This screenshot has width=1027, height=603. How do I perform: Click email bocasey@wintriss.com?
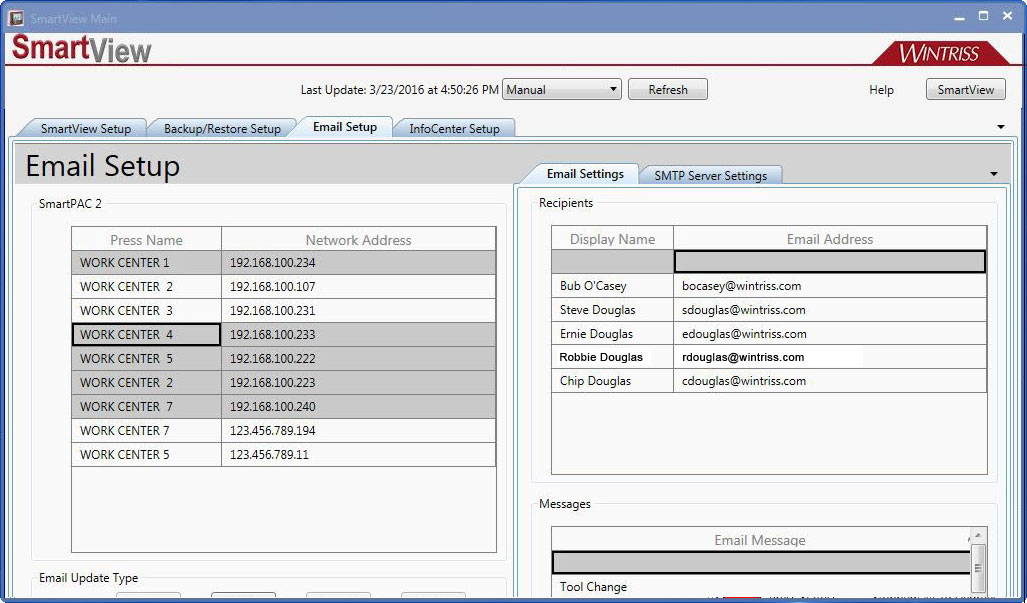coord(741,286)
